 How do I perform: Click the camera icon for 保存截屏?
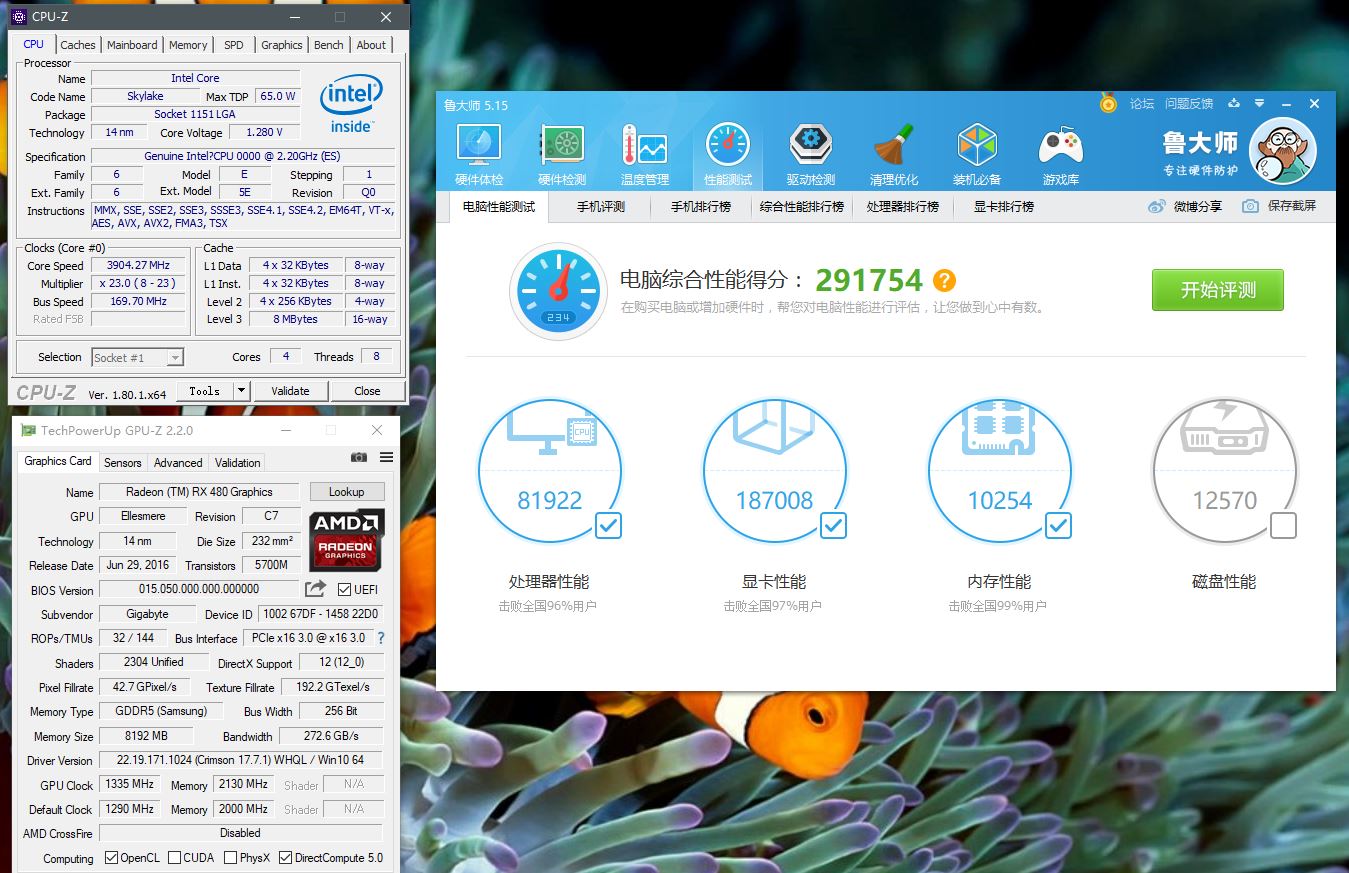pos(1250,206)
